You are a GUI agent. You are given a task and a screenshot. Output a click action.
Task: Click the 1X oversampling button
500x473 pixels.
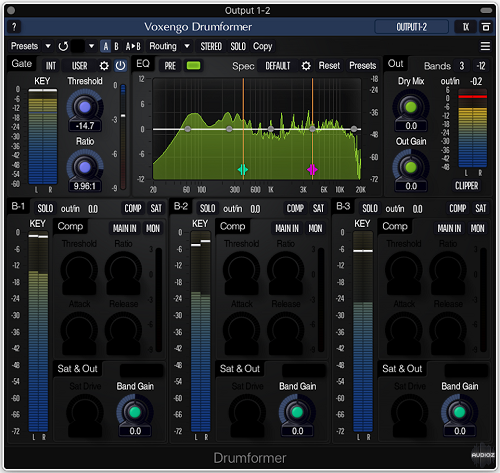click(466, 27)
